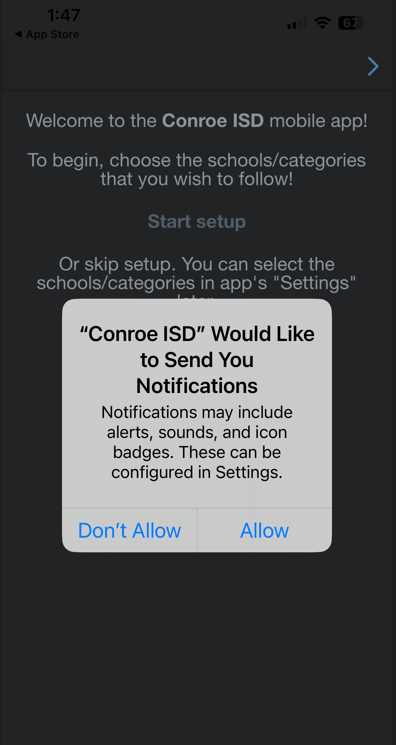Click the 'To begin, choose the schools' text
Screen dimensions: 396x745
point(197,170)
